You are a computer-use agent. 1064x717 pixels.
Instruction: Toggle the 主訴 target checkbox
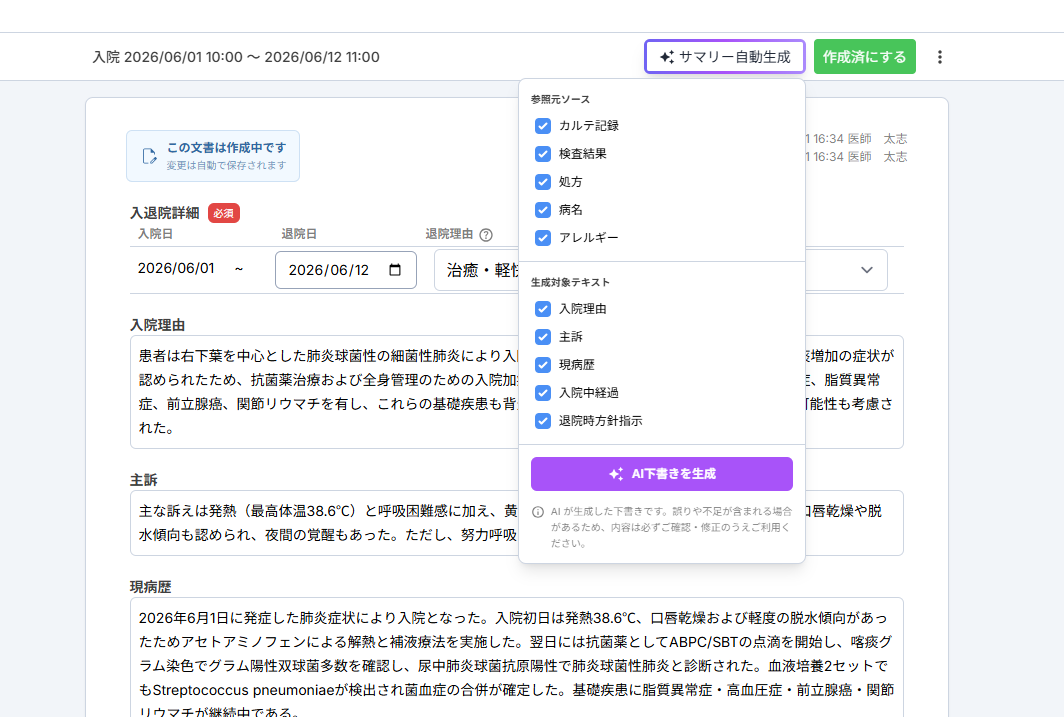(543, 337)
